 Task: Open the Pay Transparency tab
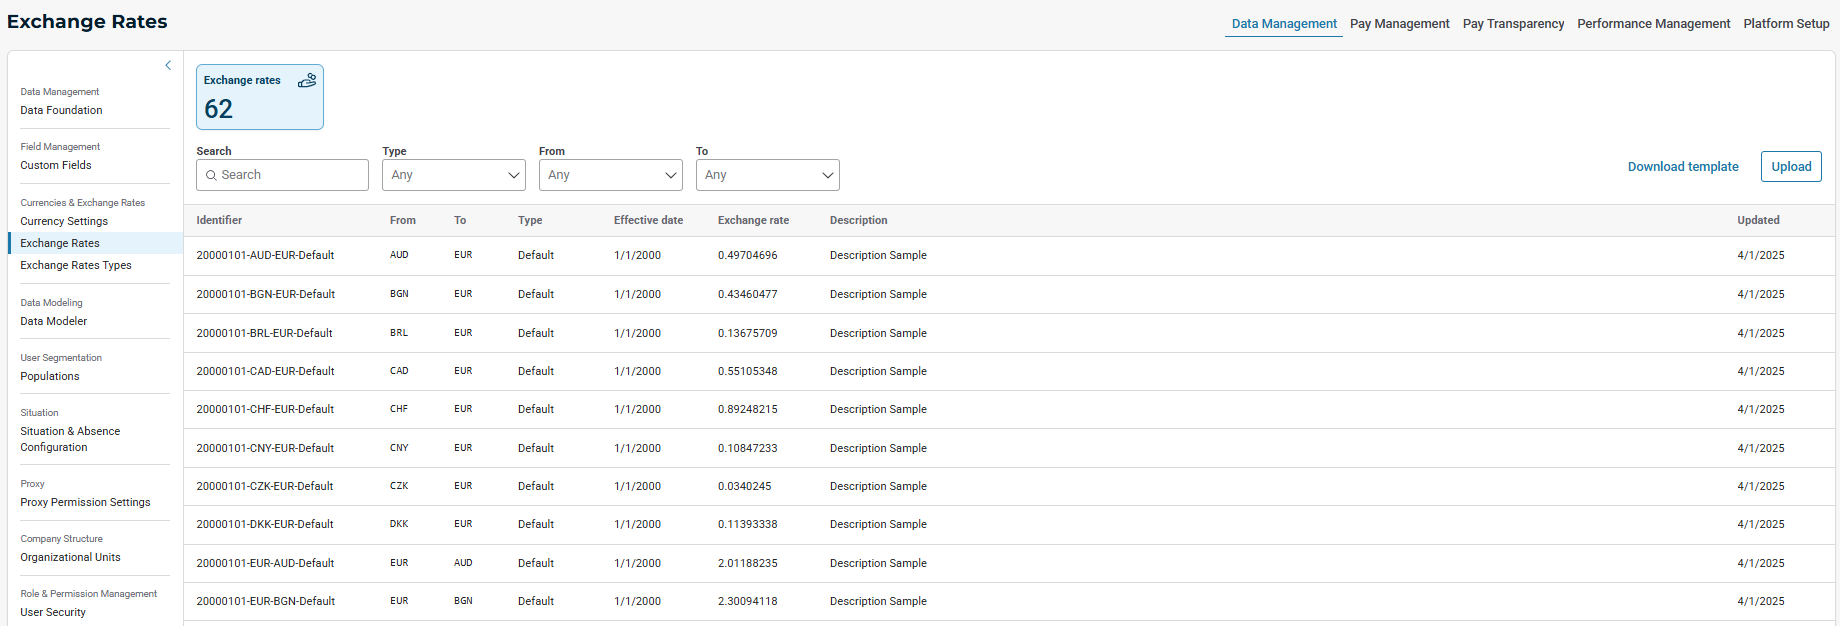tap(1513, 24)
